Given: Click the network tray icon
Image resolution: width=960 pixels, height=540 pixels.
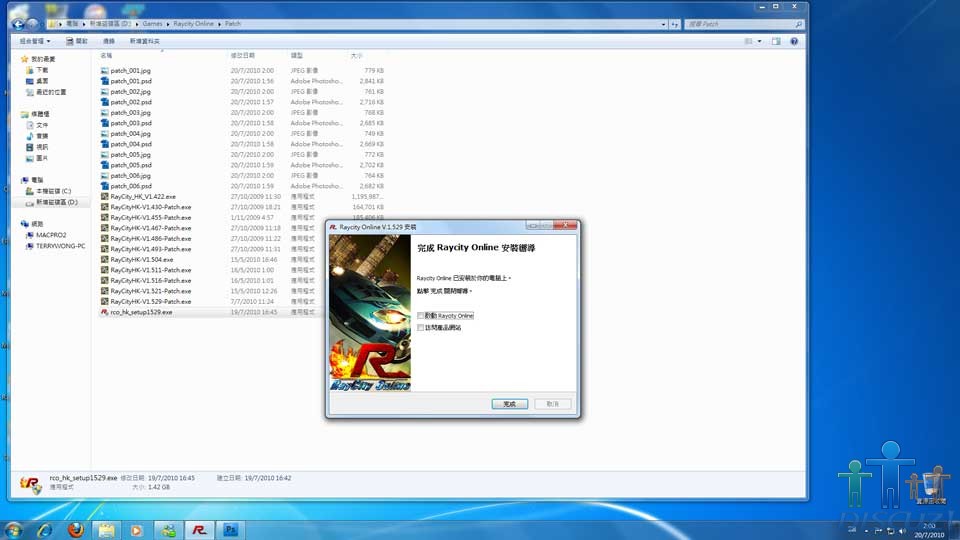Looking at the screenshot, I should pyautogui.click(x=890, y=531).
